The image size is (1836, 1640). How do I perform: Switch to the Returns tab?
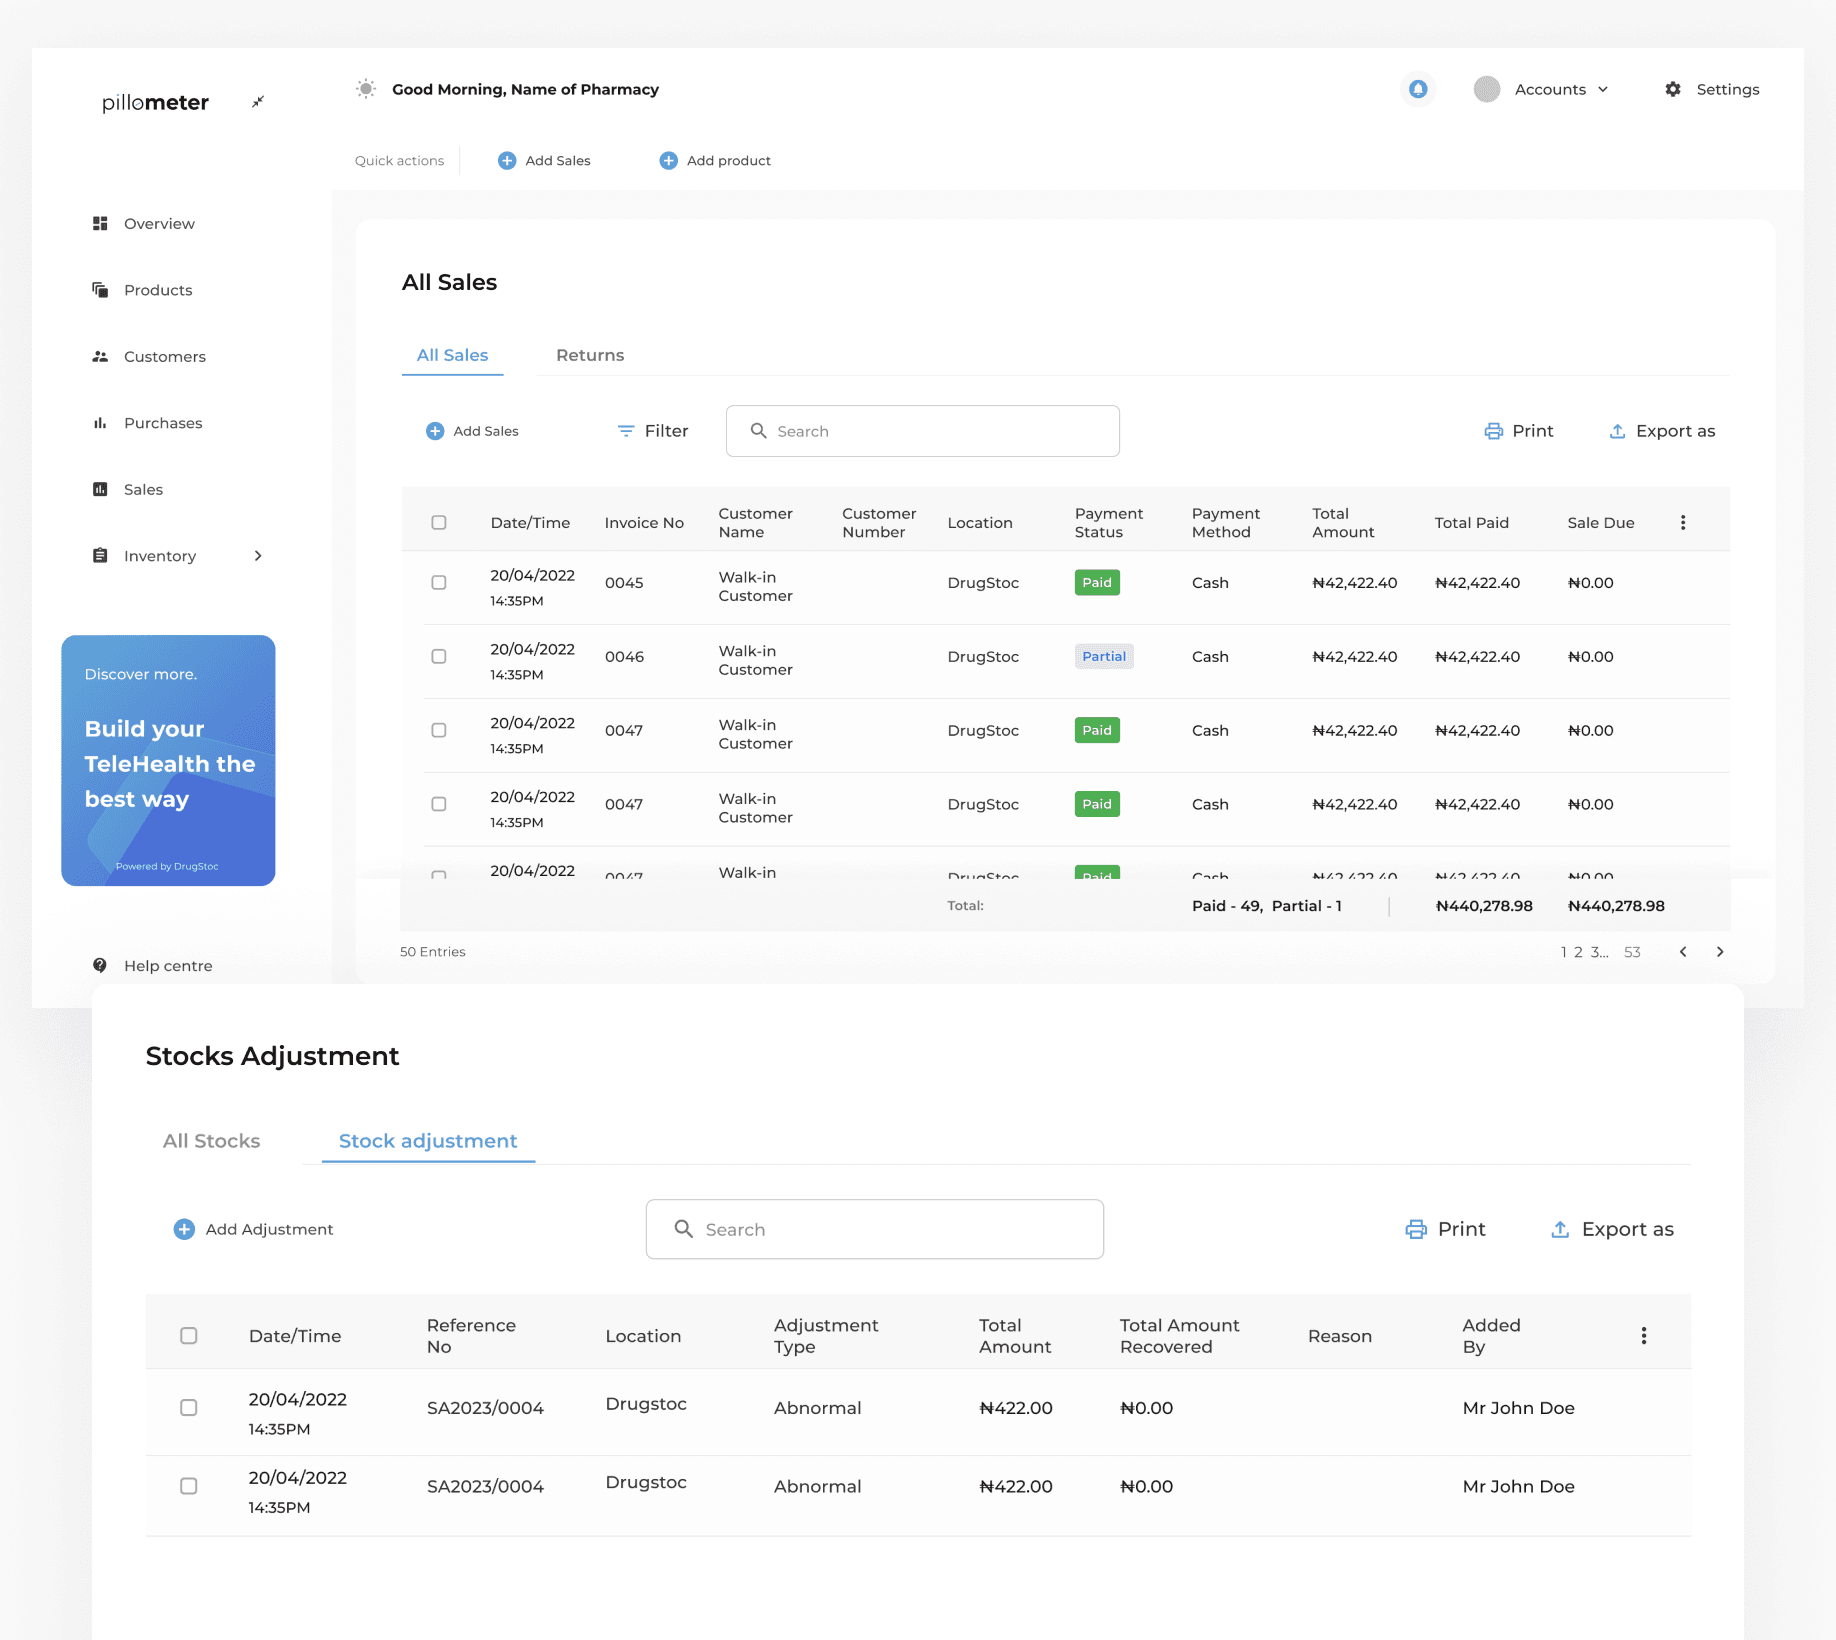click(x=590, y=355)
